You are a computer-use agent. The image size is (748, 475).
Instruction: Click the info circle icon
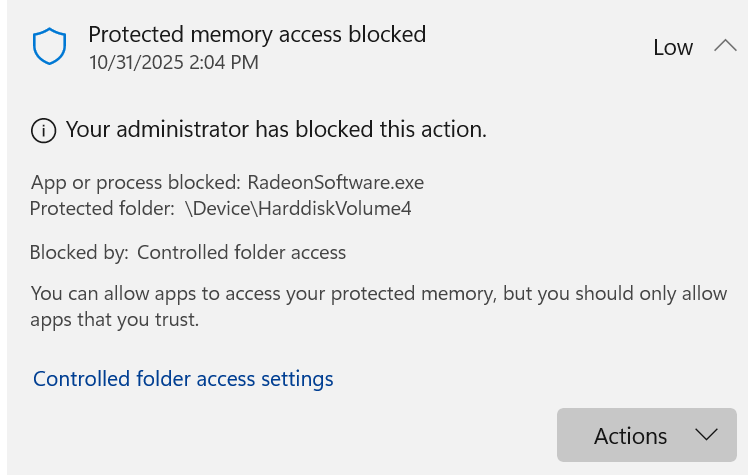(43, 130)
